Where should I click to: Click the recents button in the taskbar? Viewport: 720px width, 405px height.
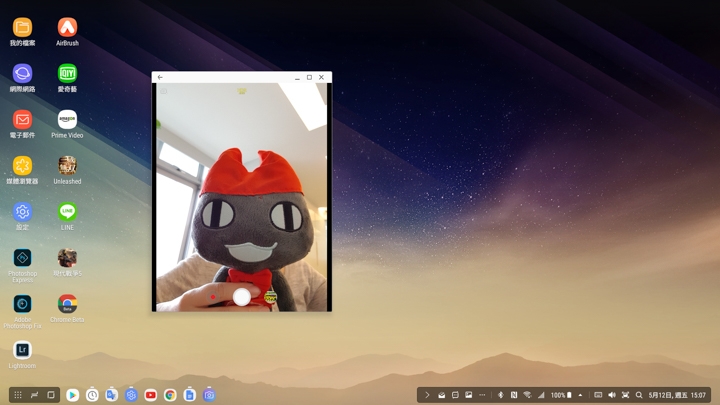pyautogui.click(x=34, y=395)
